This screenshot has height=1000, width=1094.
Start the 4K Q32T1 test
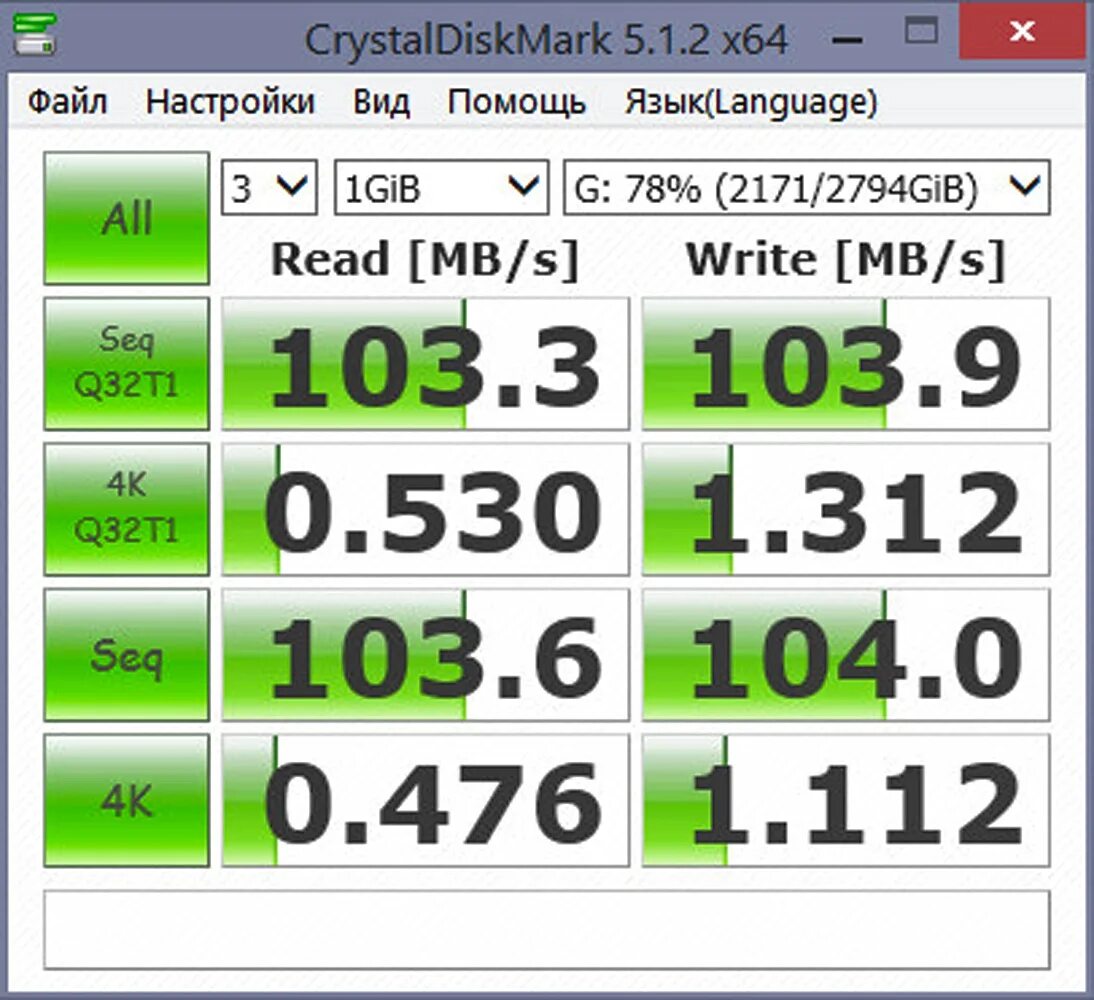tap(126, 509)
